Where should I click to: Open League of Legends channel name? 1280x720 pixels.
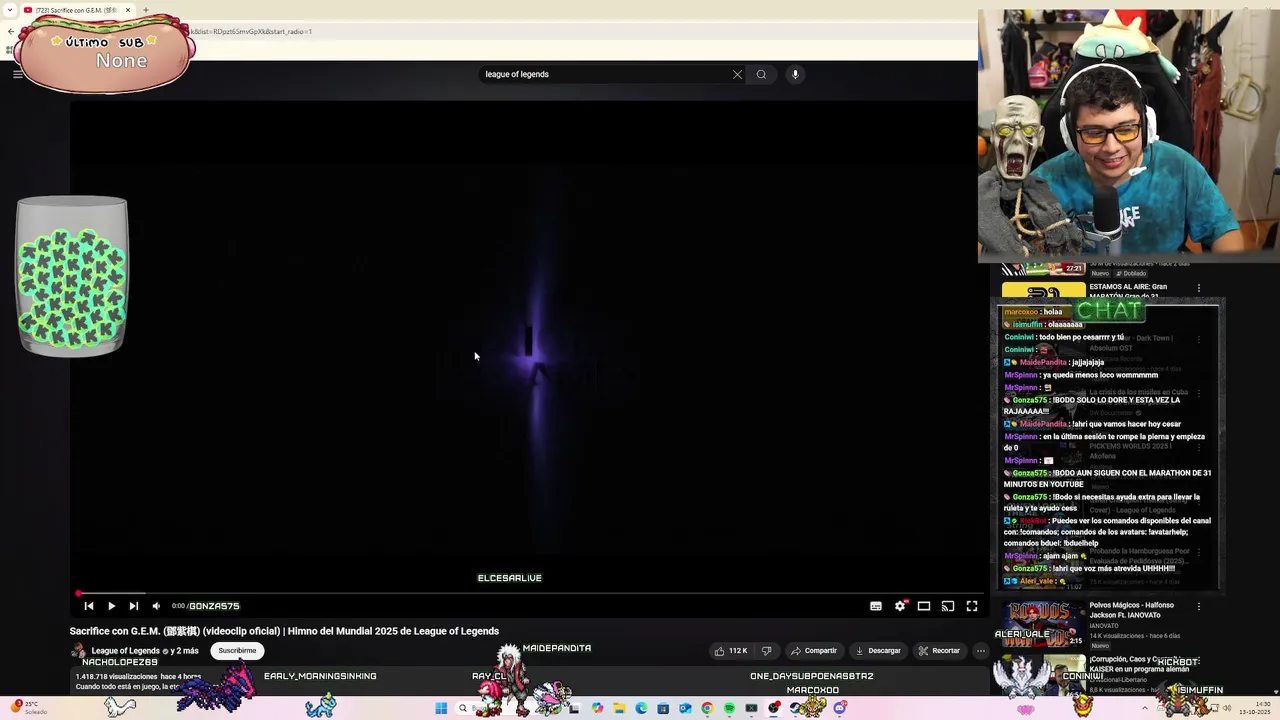126,651
